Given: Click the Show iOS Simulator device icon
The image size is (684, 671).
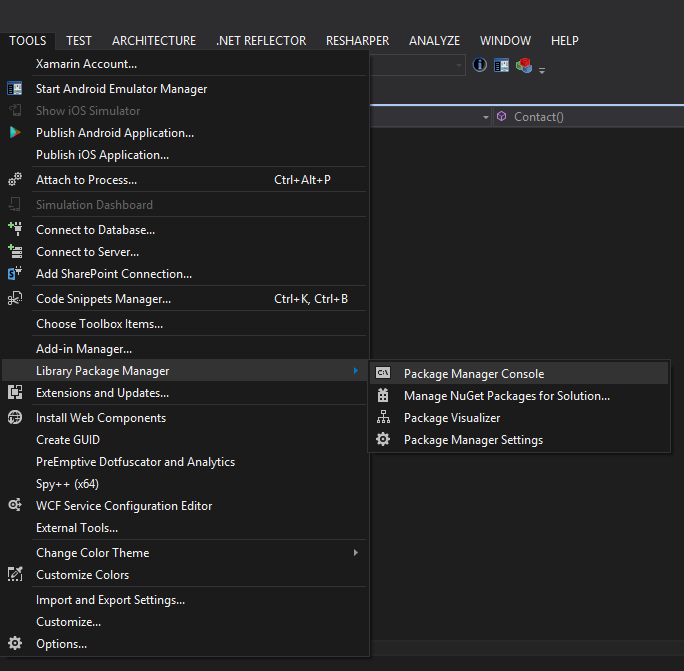Looking at the screenshot, I should [15, 110].
